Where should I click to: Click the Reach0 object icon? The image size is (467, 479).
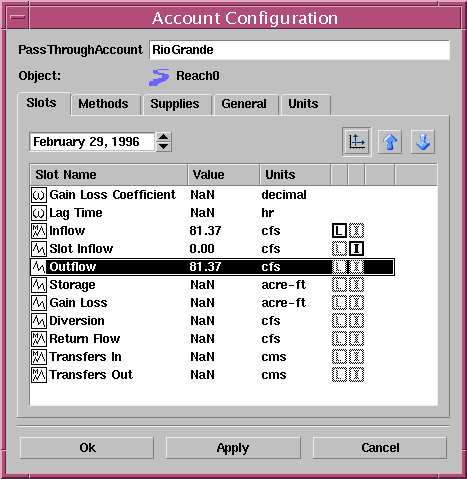[159, 77]
